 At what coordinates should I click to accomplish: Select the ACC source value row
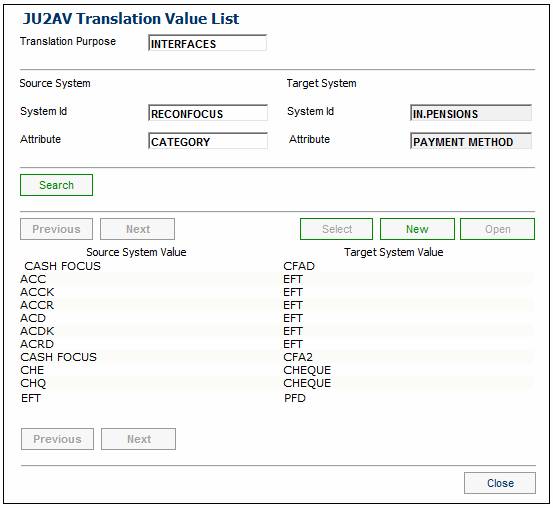click(277, 279)
